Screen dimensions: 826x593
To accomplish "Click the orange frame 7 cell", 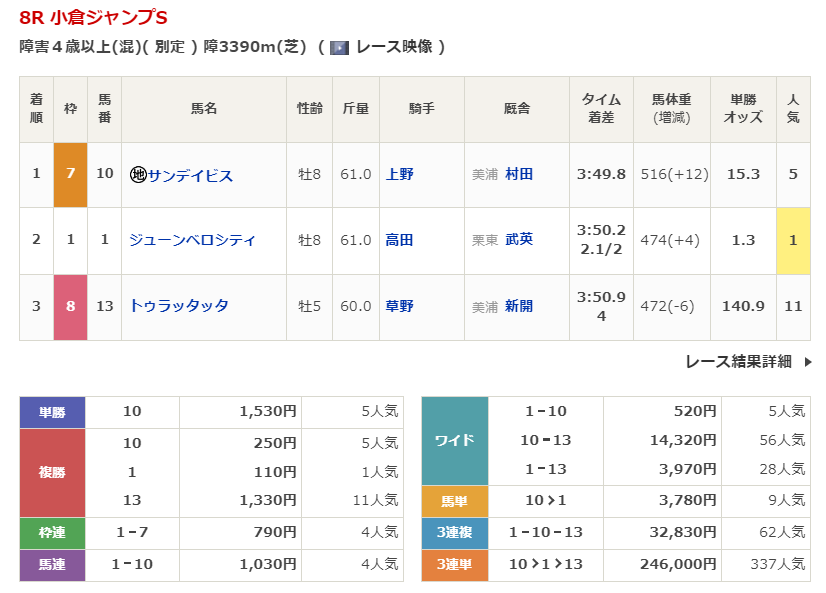I will tap(70, 175).
